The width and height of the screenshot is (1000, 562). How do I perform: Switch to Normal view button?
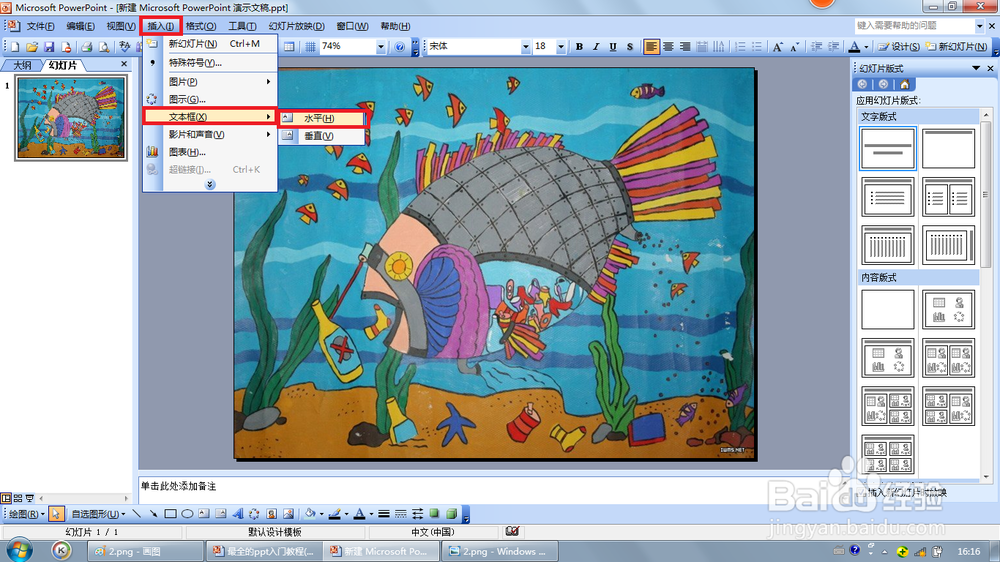[x=6, y=498]
